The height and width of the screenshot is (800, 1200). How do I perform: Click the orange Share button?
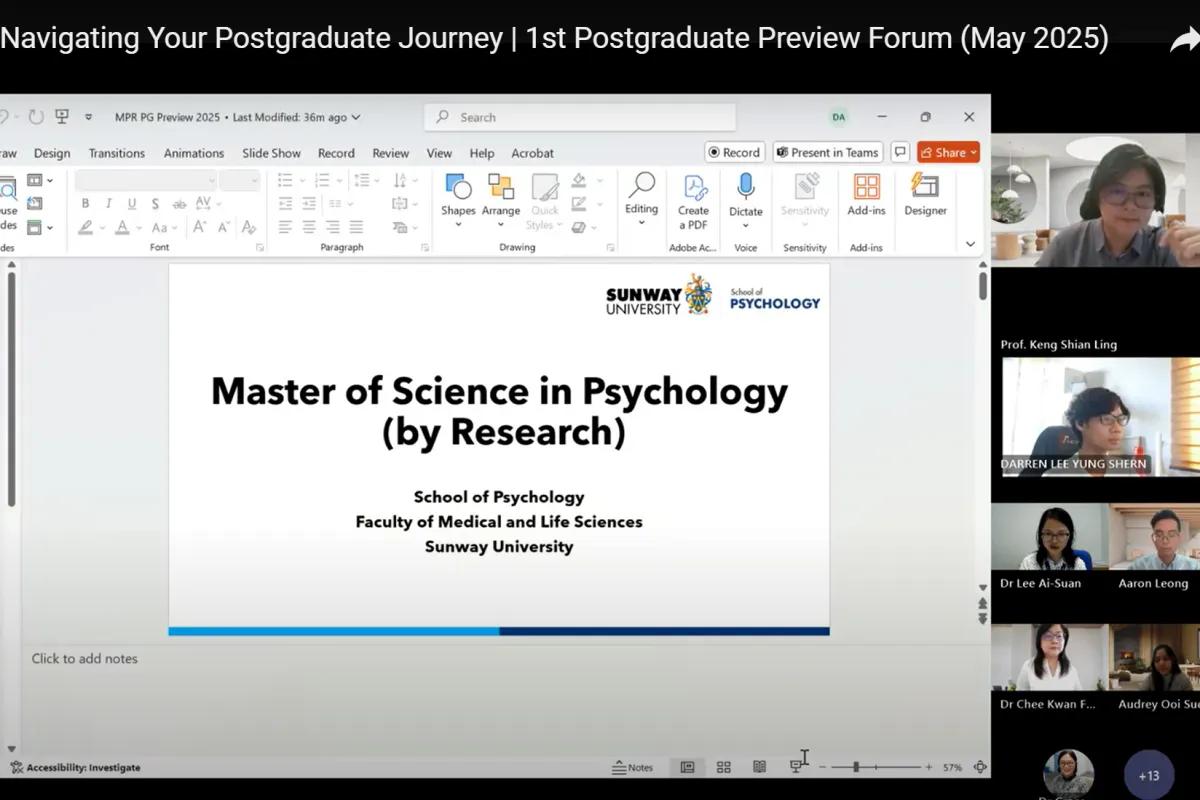point(948,152)
